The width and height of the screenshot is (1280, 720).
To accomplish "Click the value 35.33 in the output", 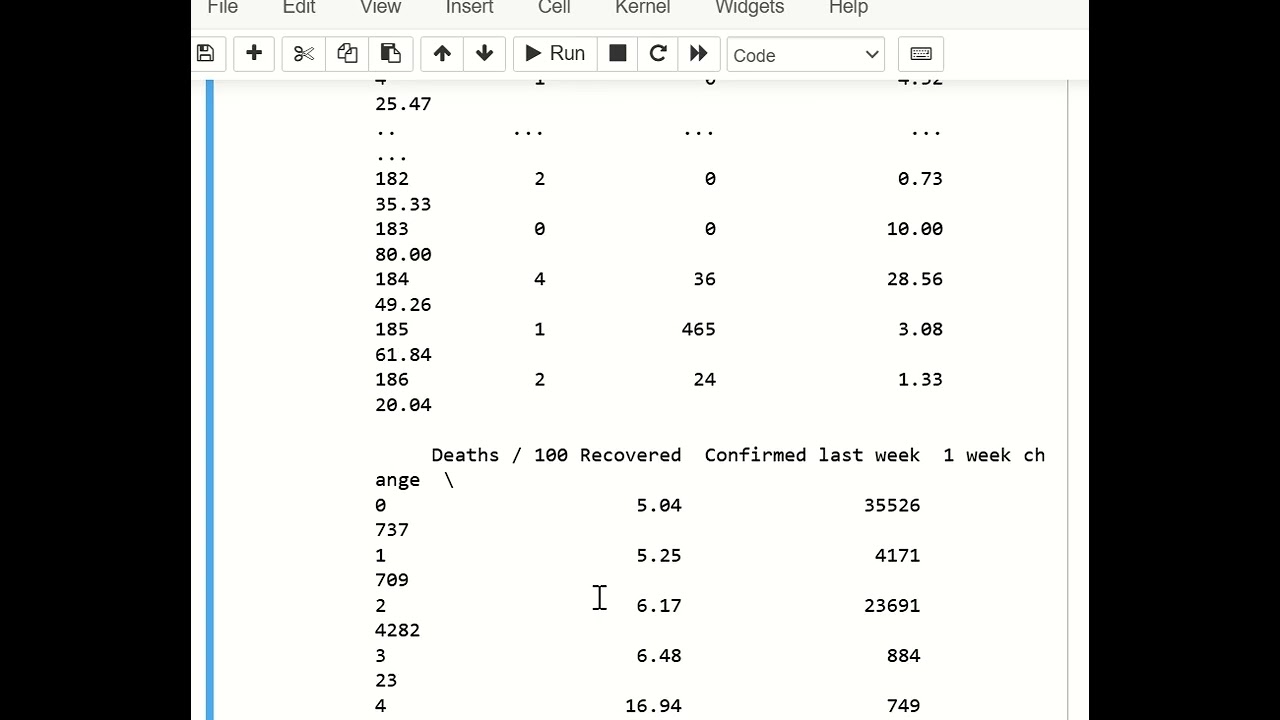I will (x=403, y=204).
